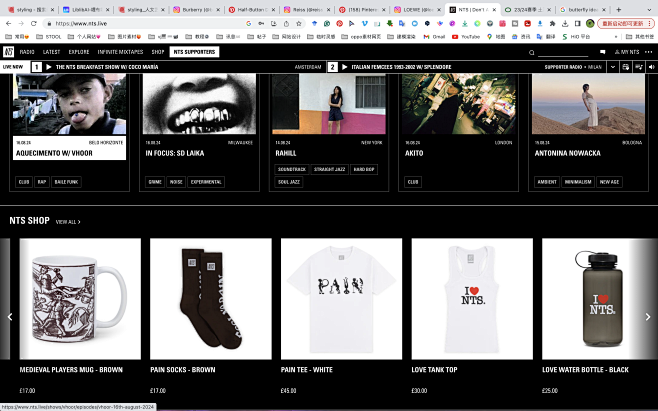Expand the 其他书签 bookmarks folder
658x411 pixels.
pyautogui.click(x=640, y=37)
